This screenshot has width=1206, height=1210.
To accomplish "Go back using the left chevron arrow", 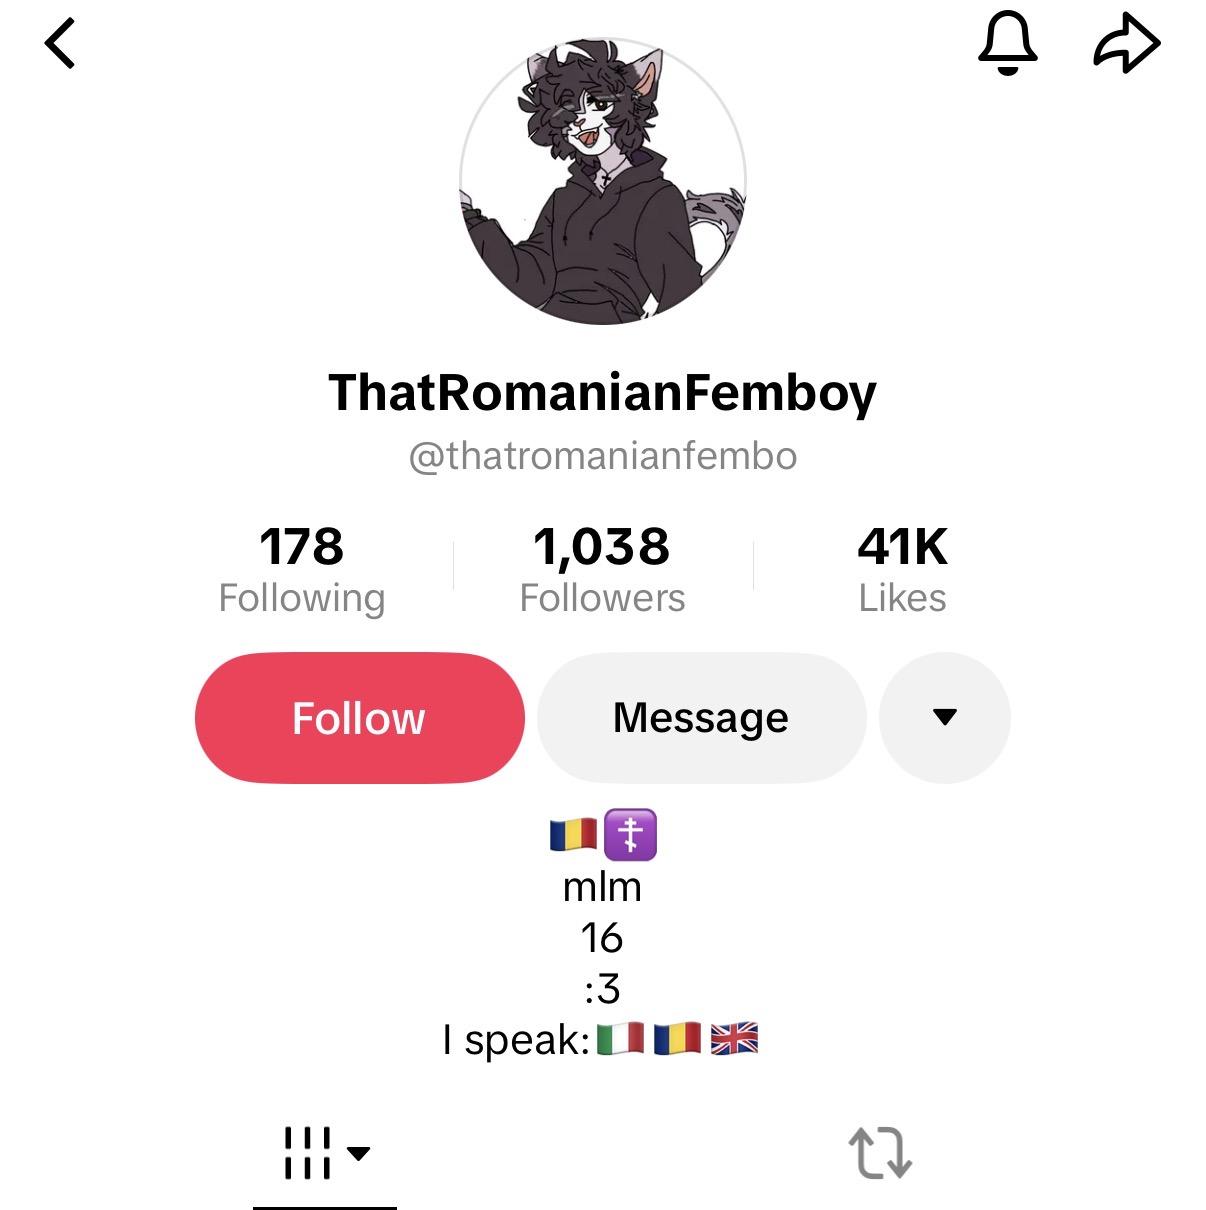I will [x=60, y=45].
